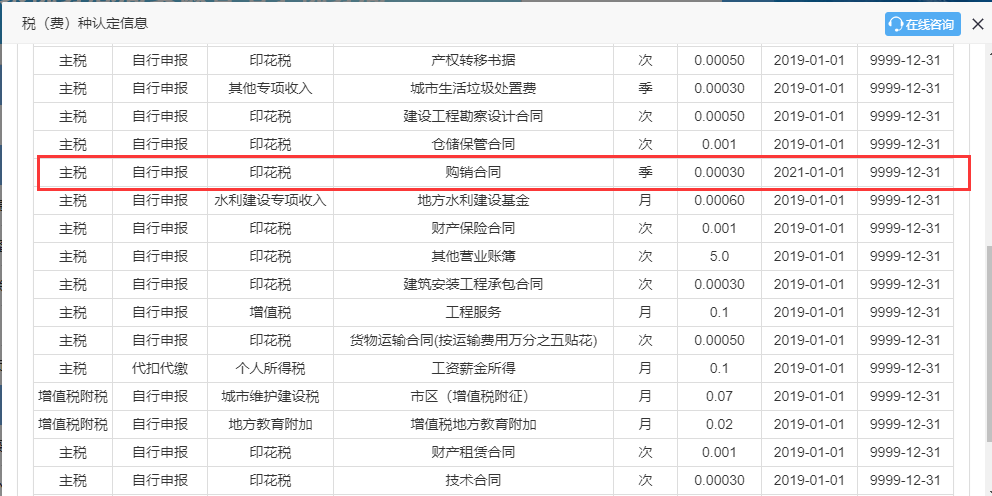Click the 城市维护建设税 cell
Screen dimensions: 992x496
coord(270,397)
